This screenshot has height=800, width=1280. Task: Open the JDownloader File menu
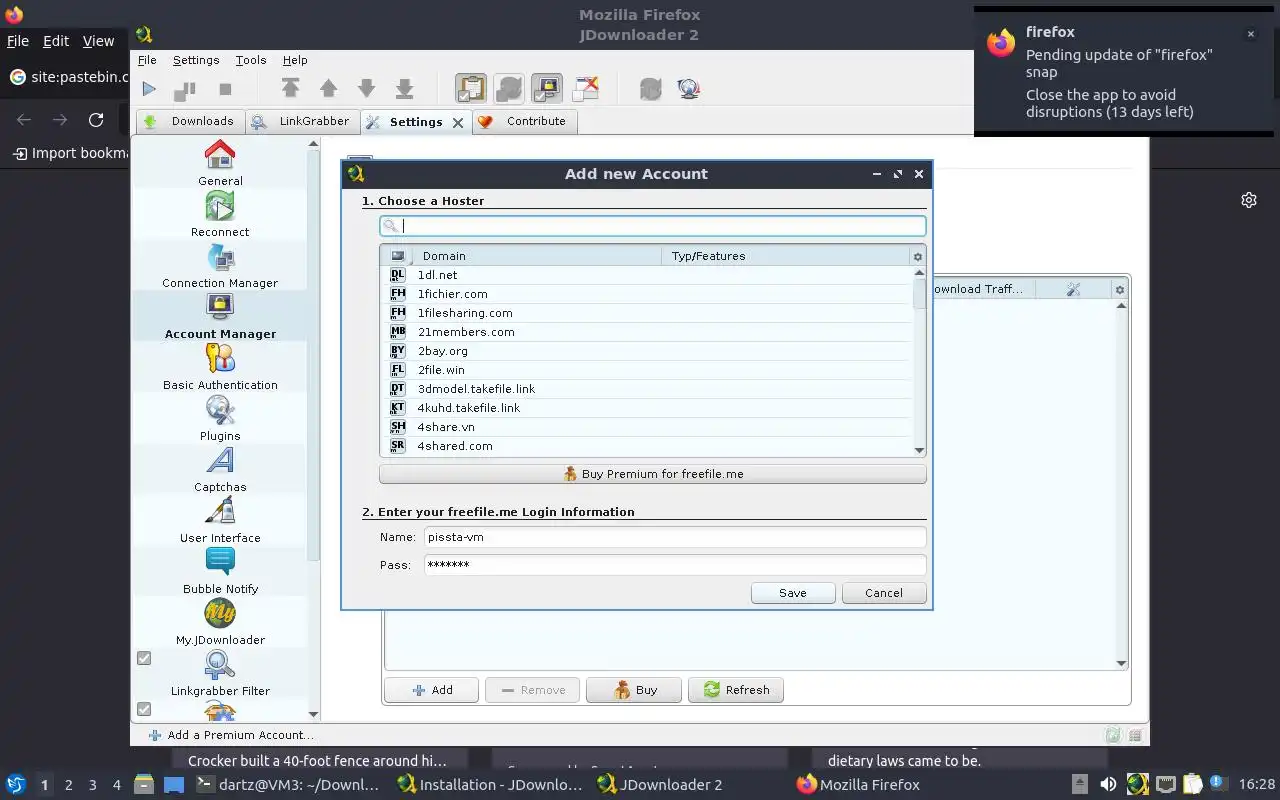click(147, 60)
